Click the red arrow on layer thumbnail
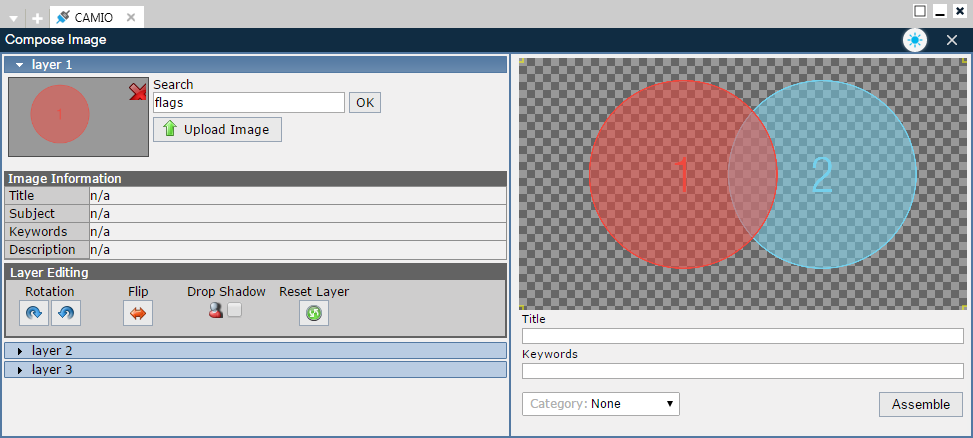Image resolution: width=973 pixels, height=438 pixels. (137, 92)
